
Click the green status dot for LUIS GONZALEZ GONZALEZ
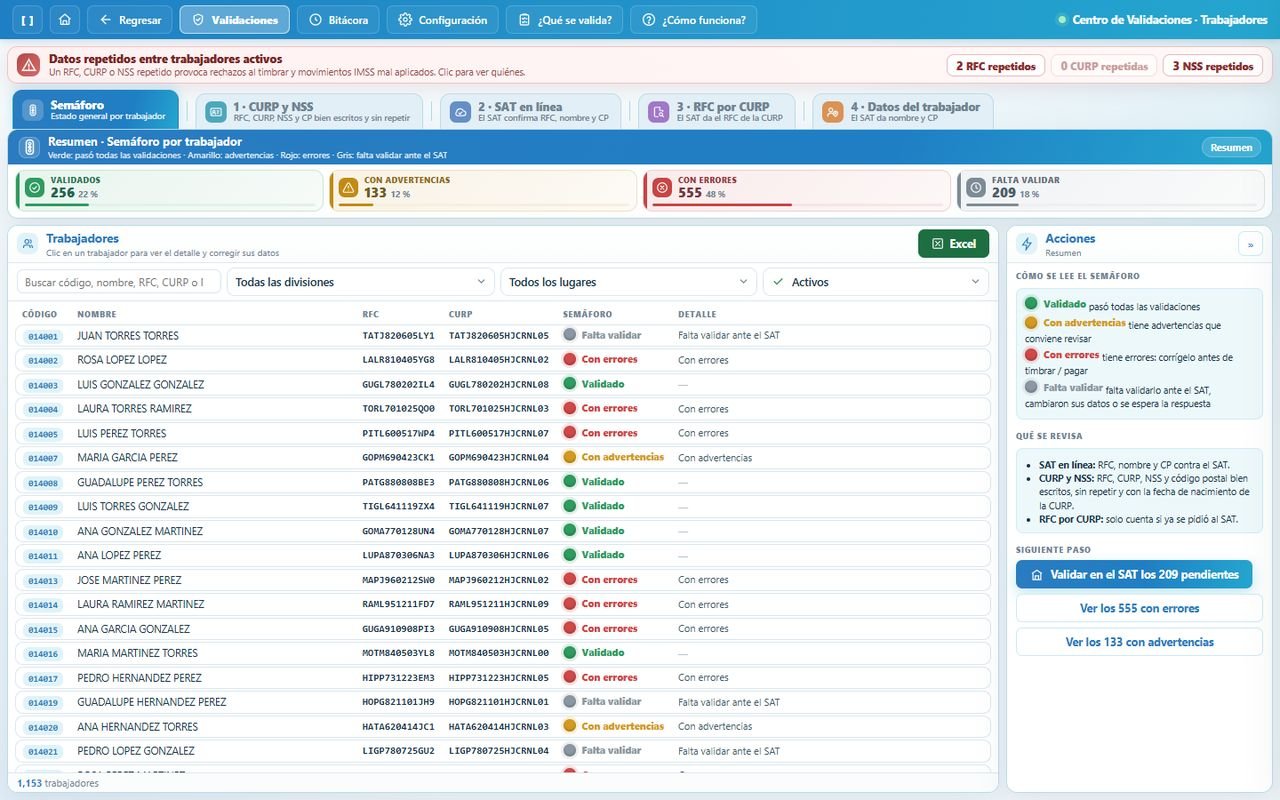570,384
